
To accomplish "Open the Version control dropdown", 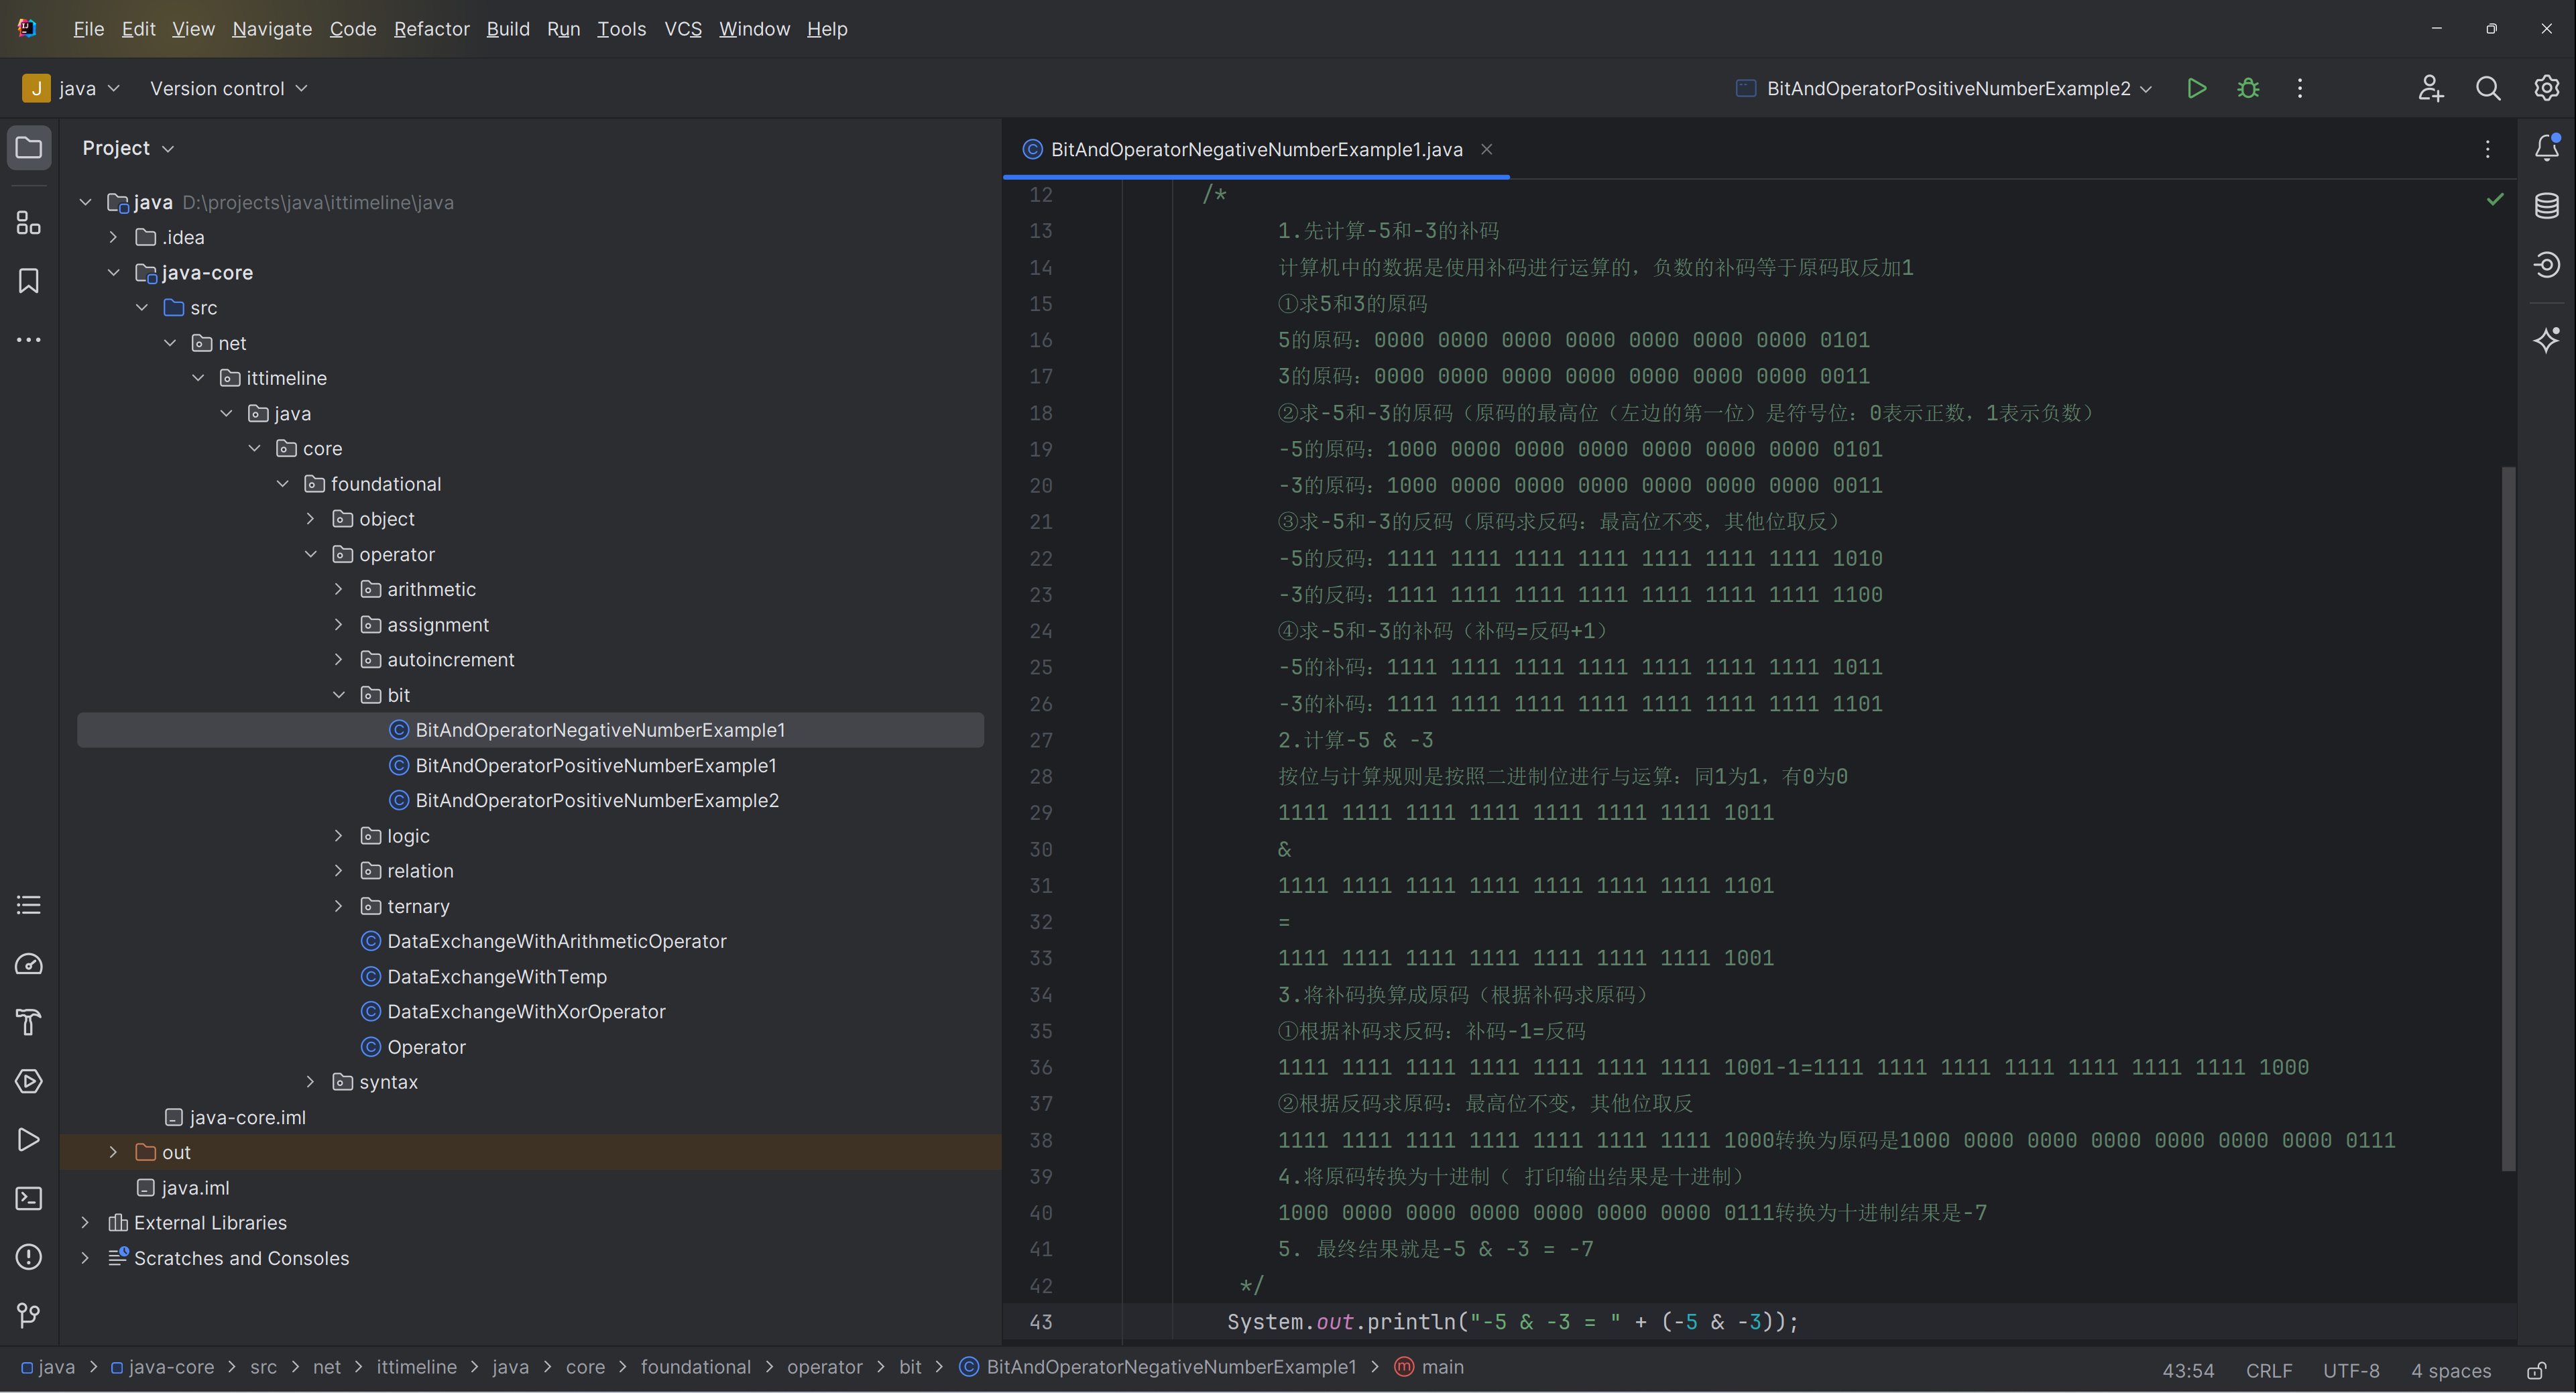I will (229, 88).
